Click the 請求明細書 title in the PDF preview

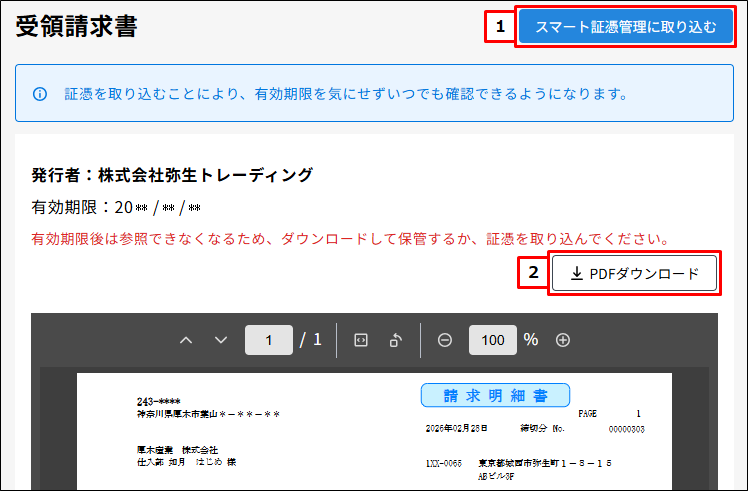coord(495,395)
